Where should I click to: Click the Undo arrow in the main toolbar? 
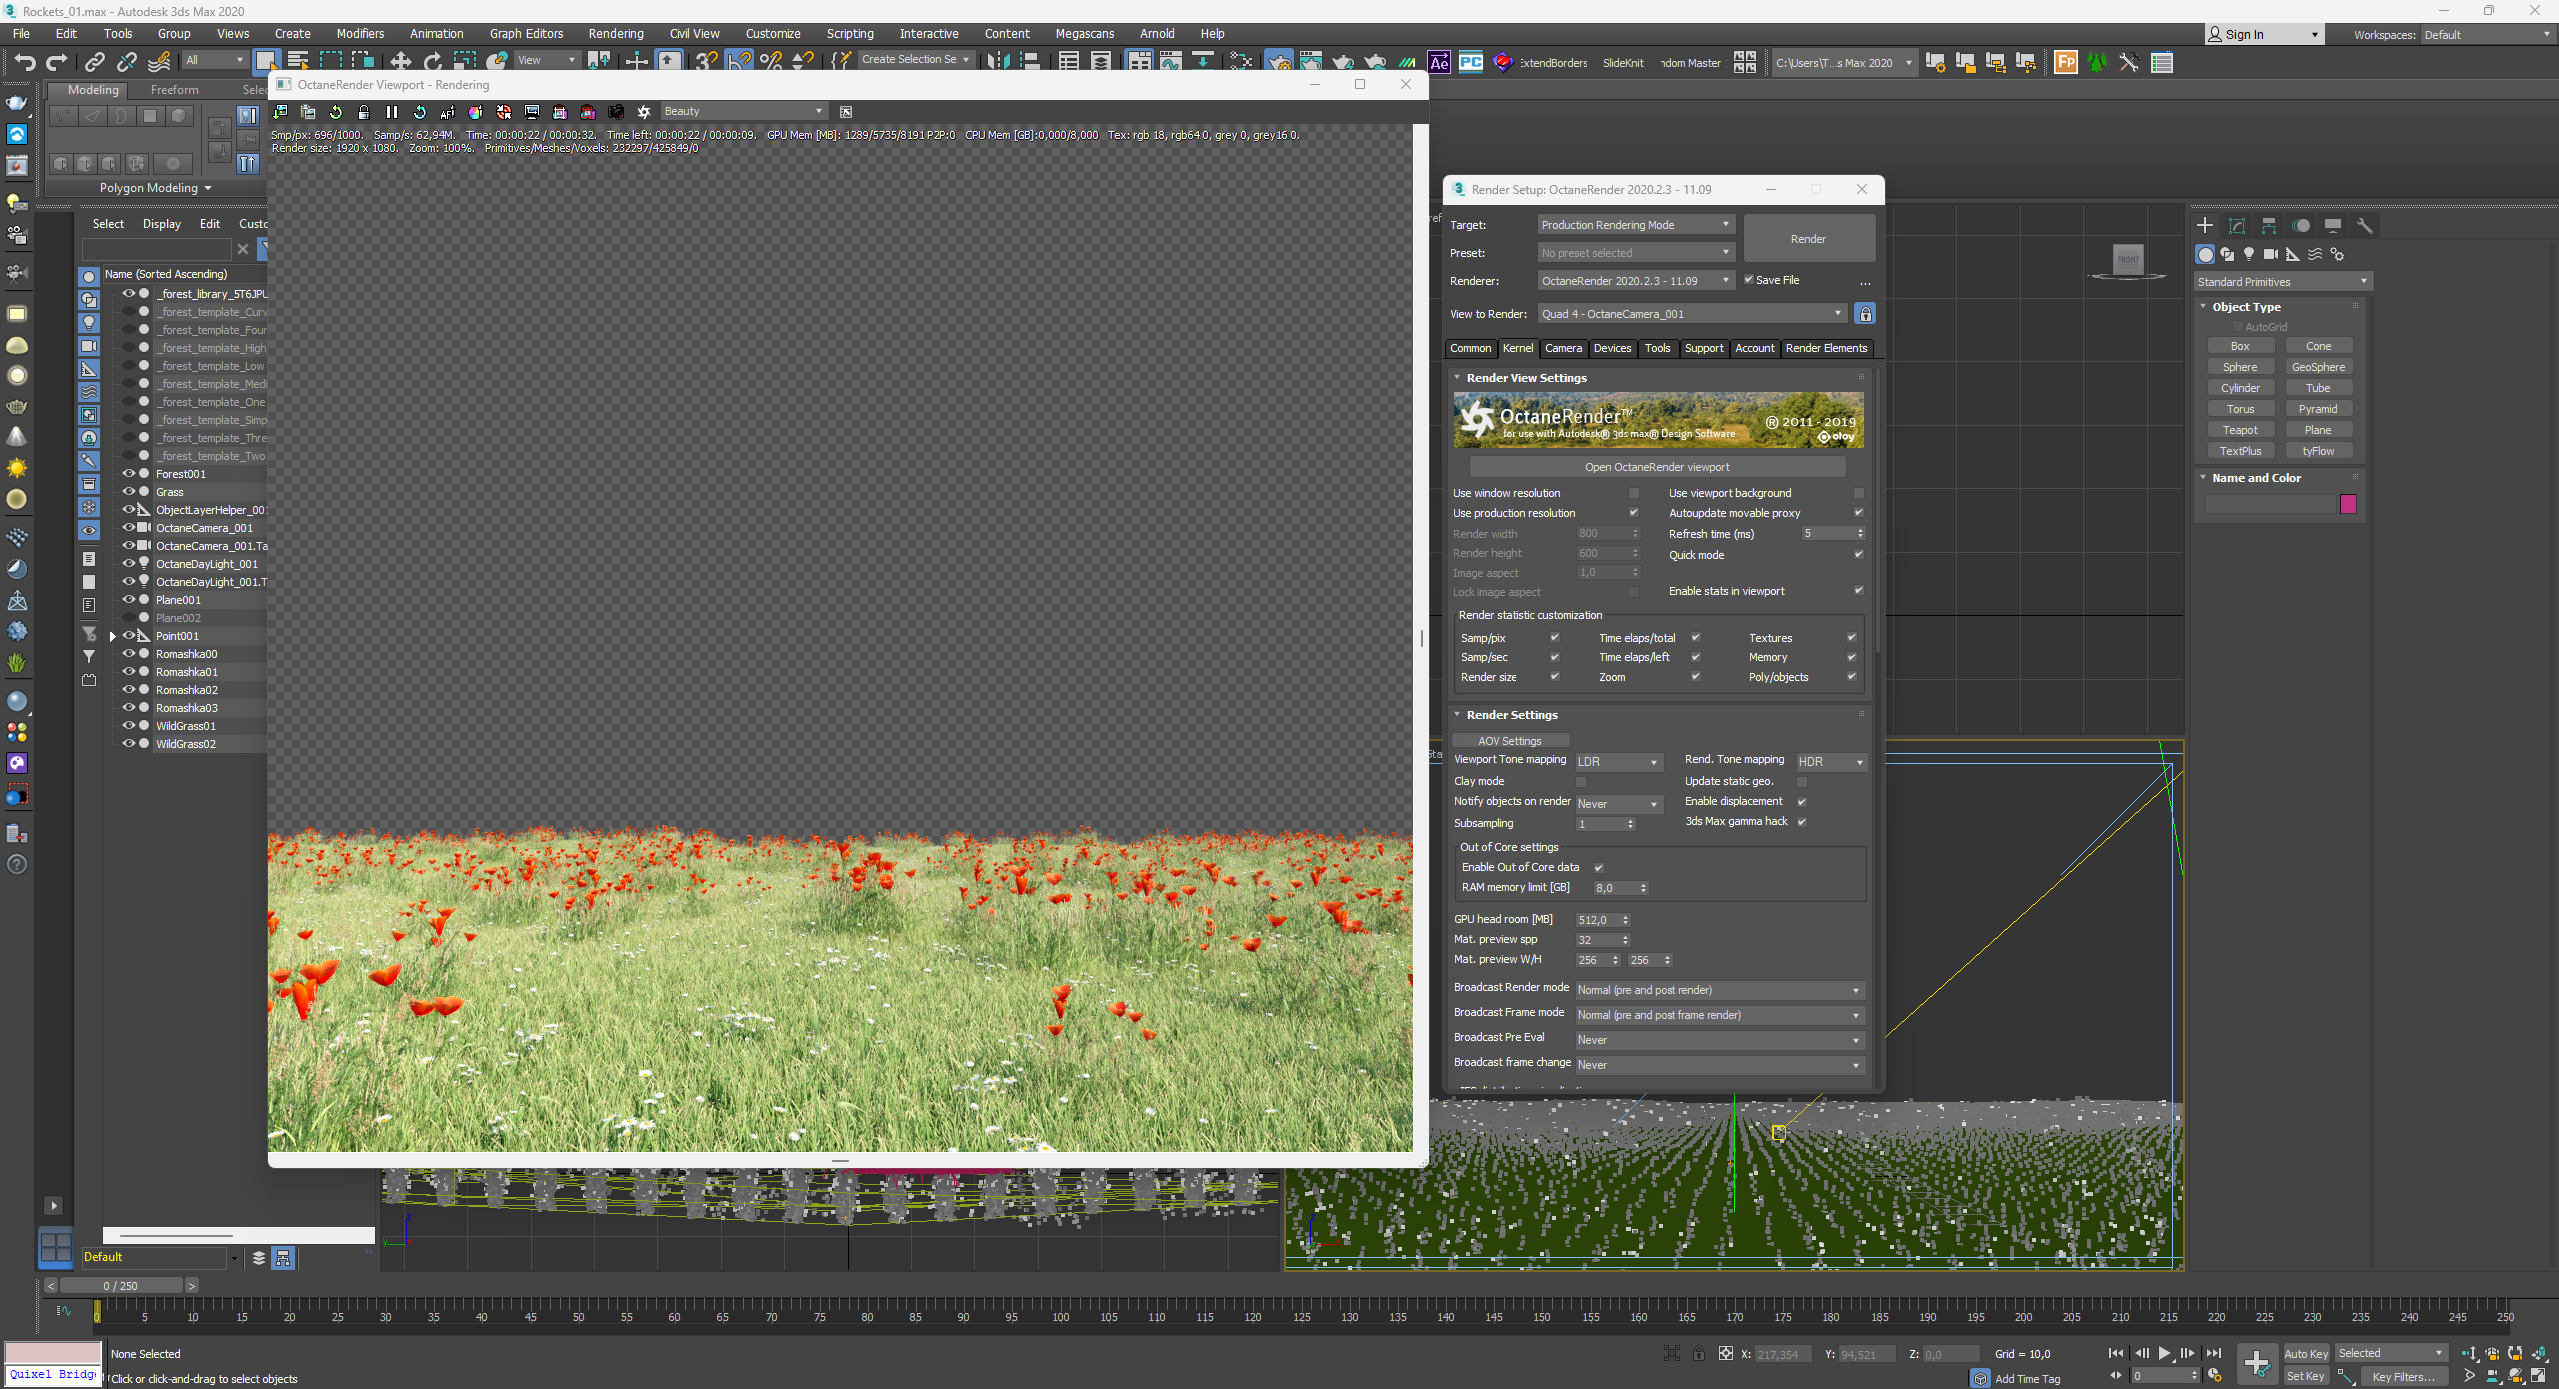tap(24, 62)
